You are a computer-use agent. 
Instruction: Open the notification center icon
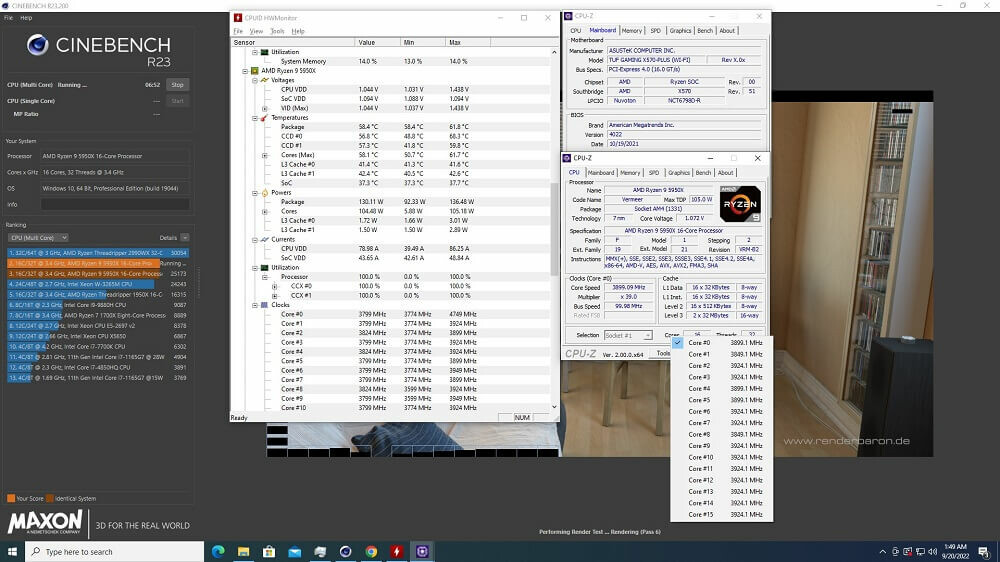[984, 552]
